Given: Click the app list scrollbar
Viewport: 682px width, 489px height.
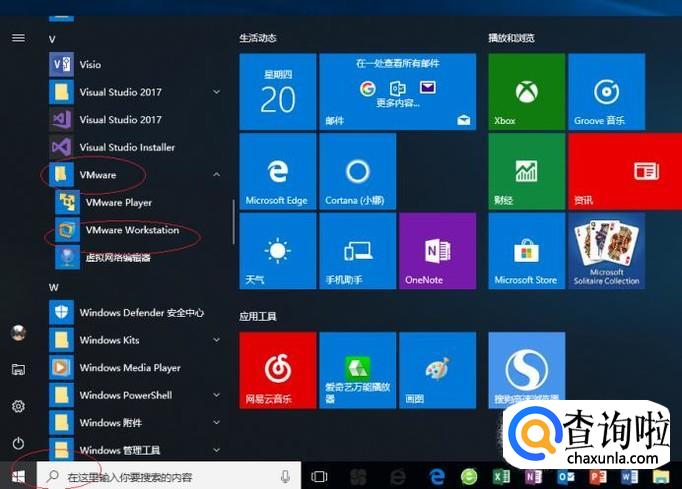Looking at the screenshot, I should click(x=234, y=222).
